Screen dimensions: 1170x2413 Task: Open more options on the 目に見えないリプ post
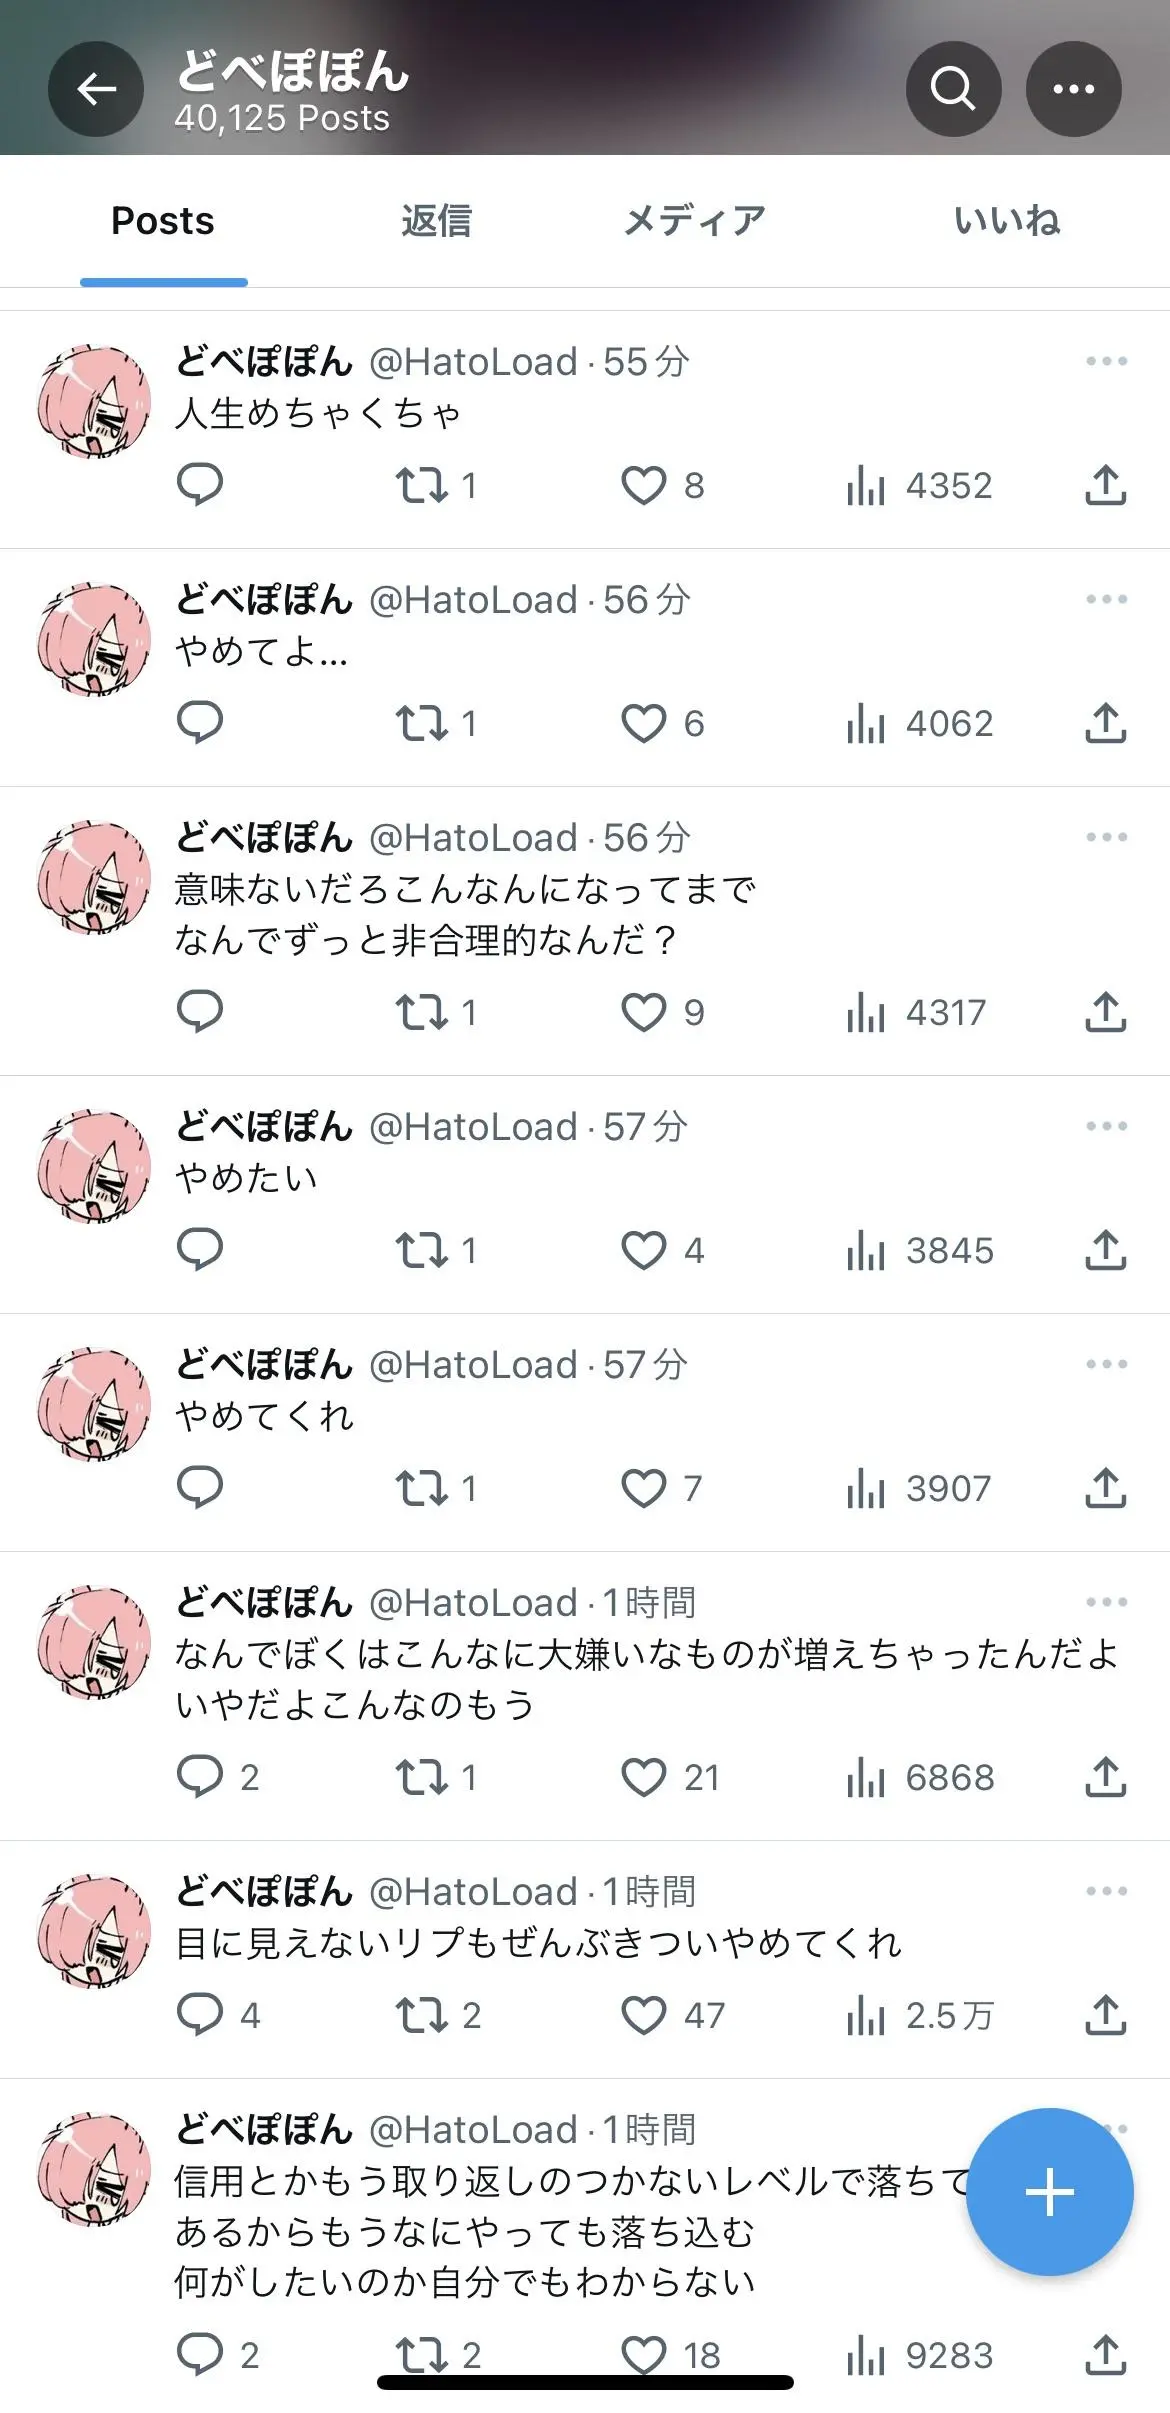click(x=1106, y=1891)
